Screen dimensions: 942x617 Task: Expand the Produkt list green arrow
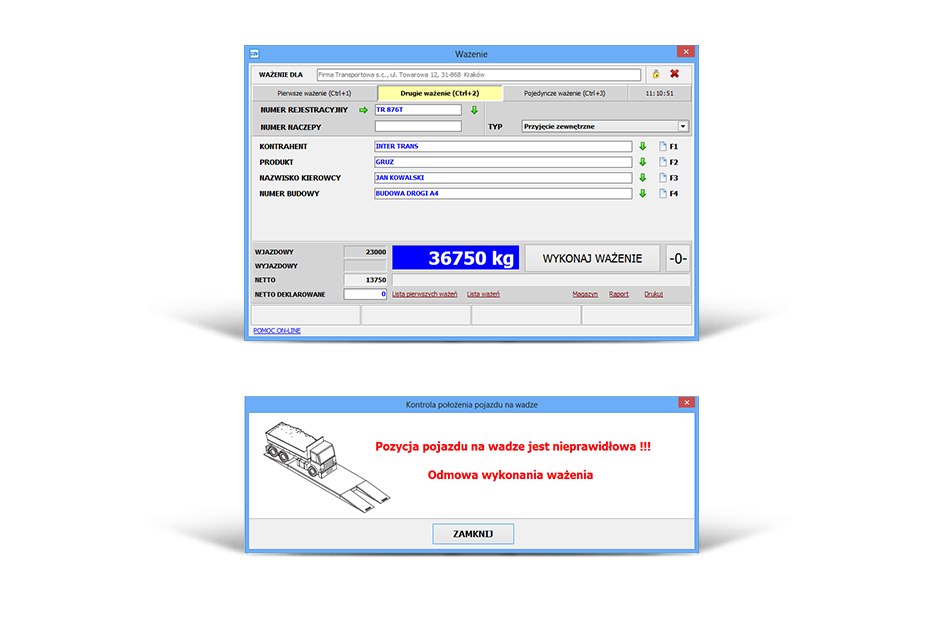tap(642, 162)
